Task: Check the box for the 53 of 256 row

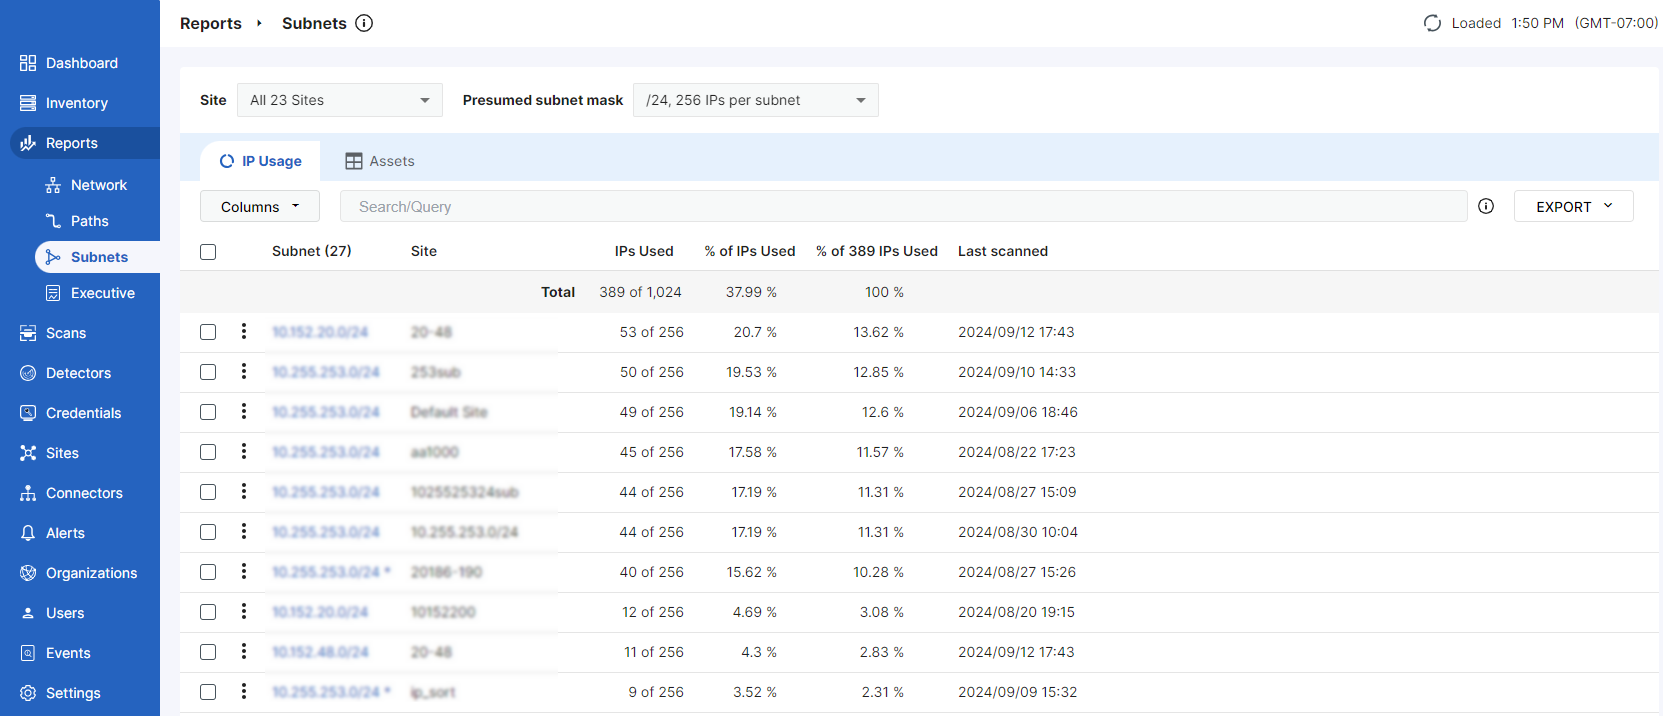Action: pyautogui.click(x=208, y=332)
